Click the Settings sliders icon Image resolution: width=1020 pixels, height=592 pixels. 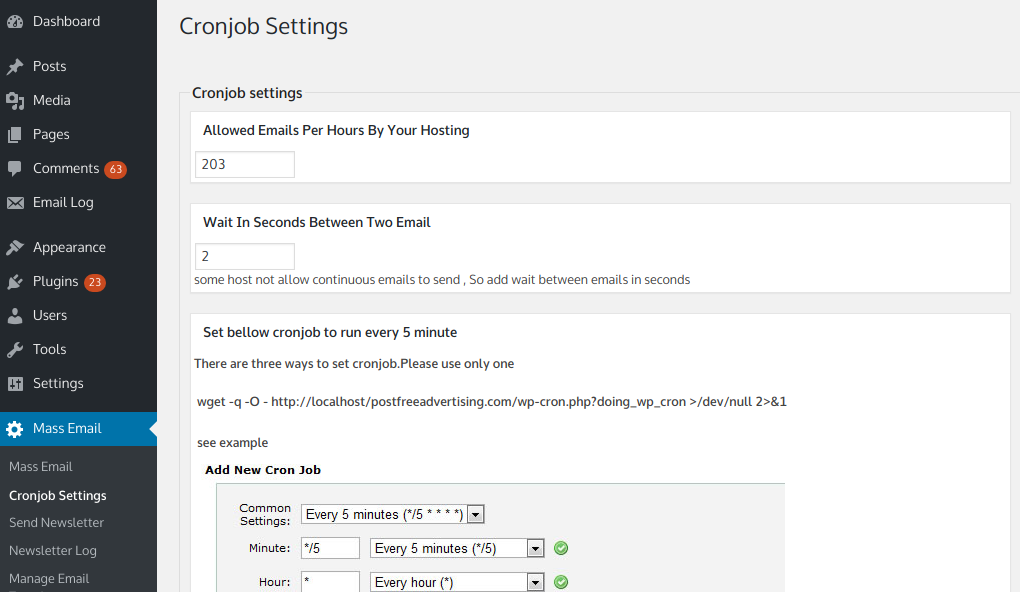coord(15,384)
